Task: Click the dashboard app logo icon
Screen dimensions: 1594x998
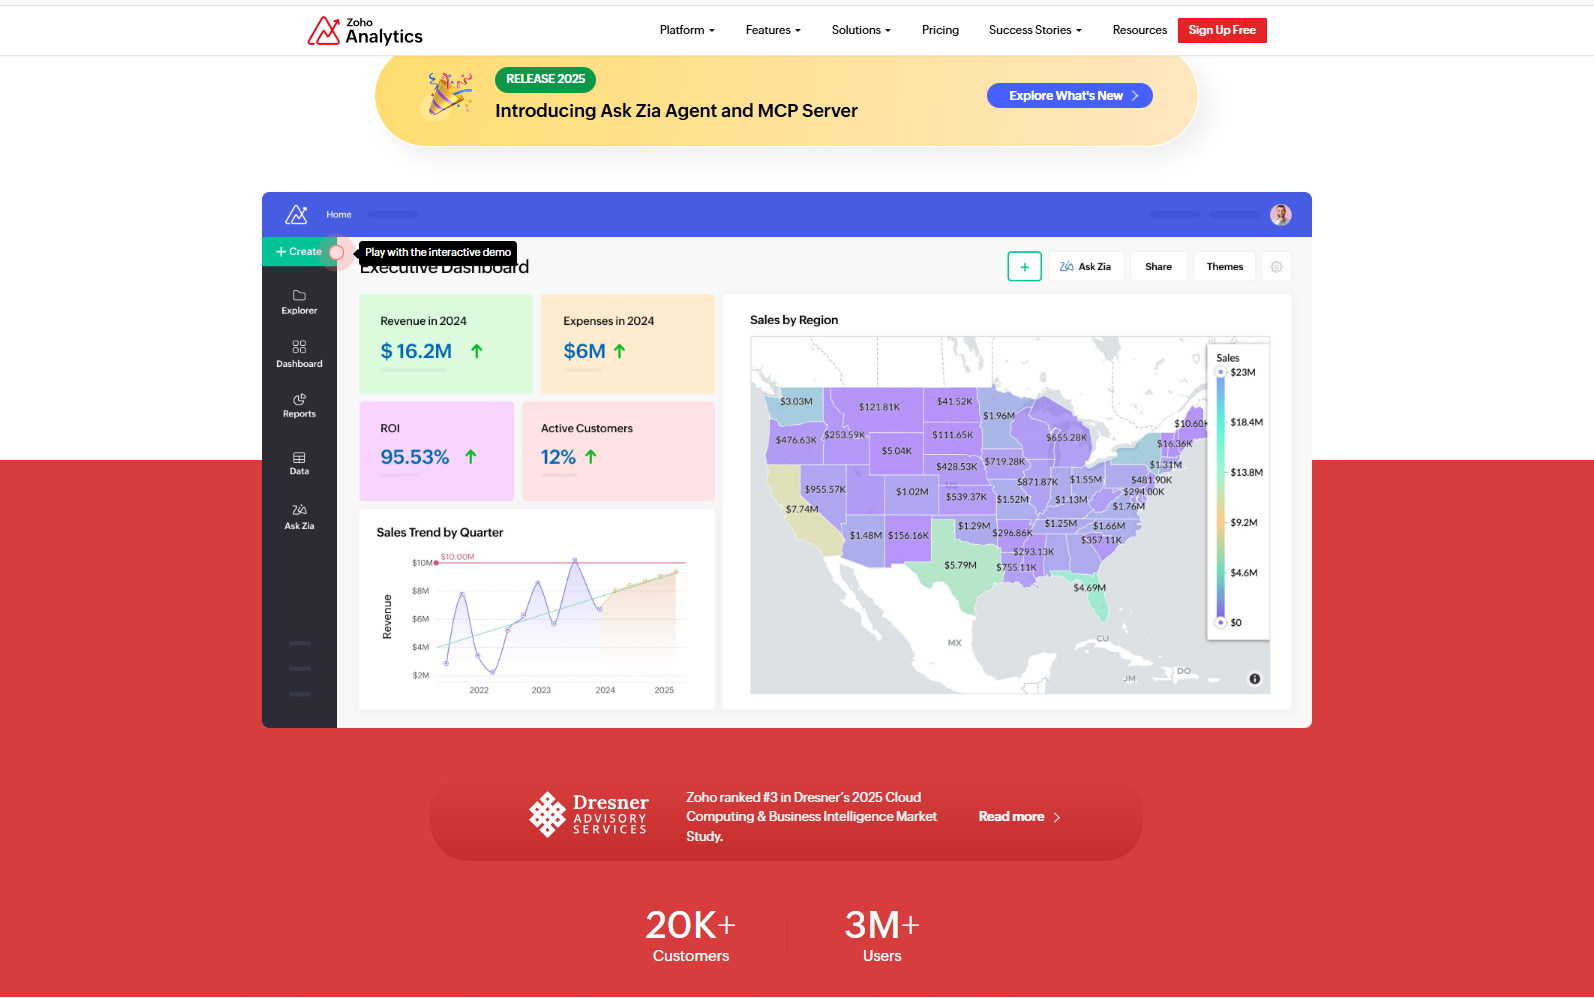Action: [x=296, y=214]
